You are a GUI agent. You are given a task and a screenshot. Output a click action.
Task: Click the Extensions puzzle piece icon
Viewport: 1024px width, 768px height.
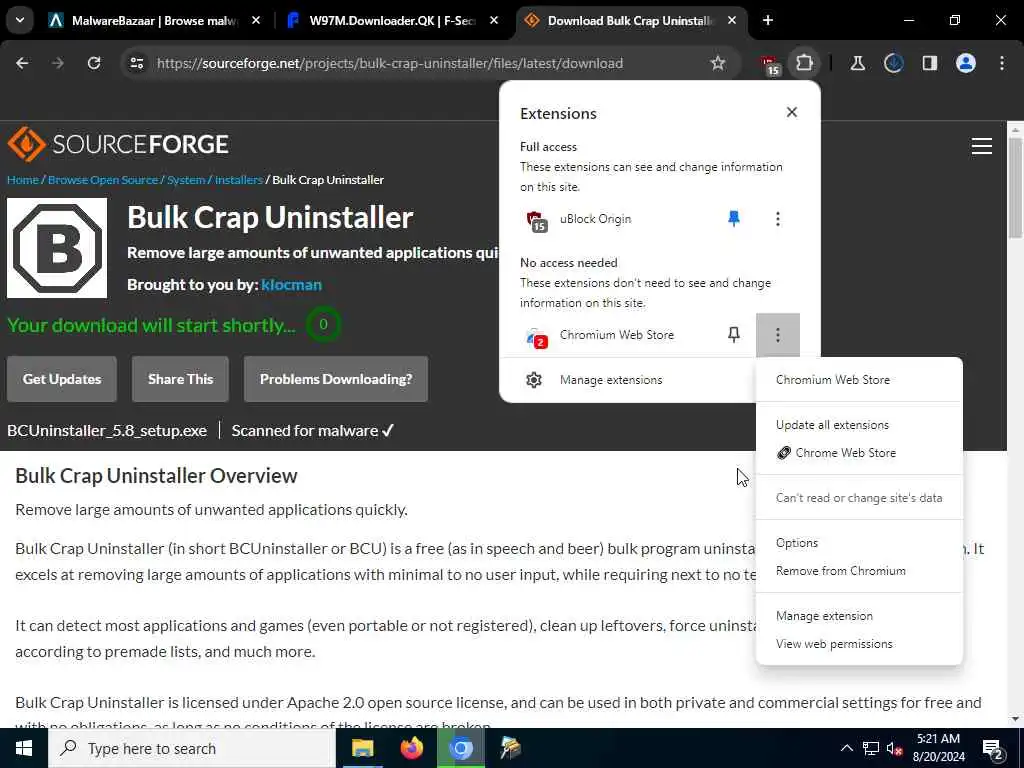[x=805, y=63]
